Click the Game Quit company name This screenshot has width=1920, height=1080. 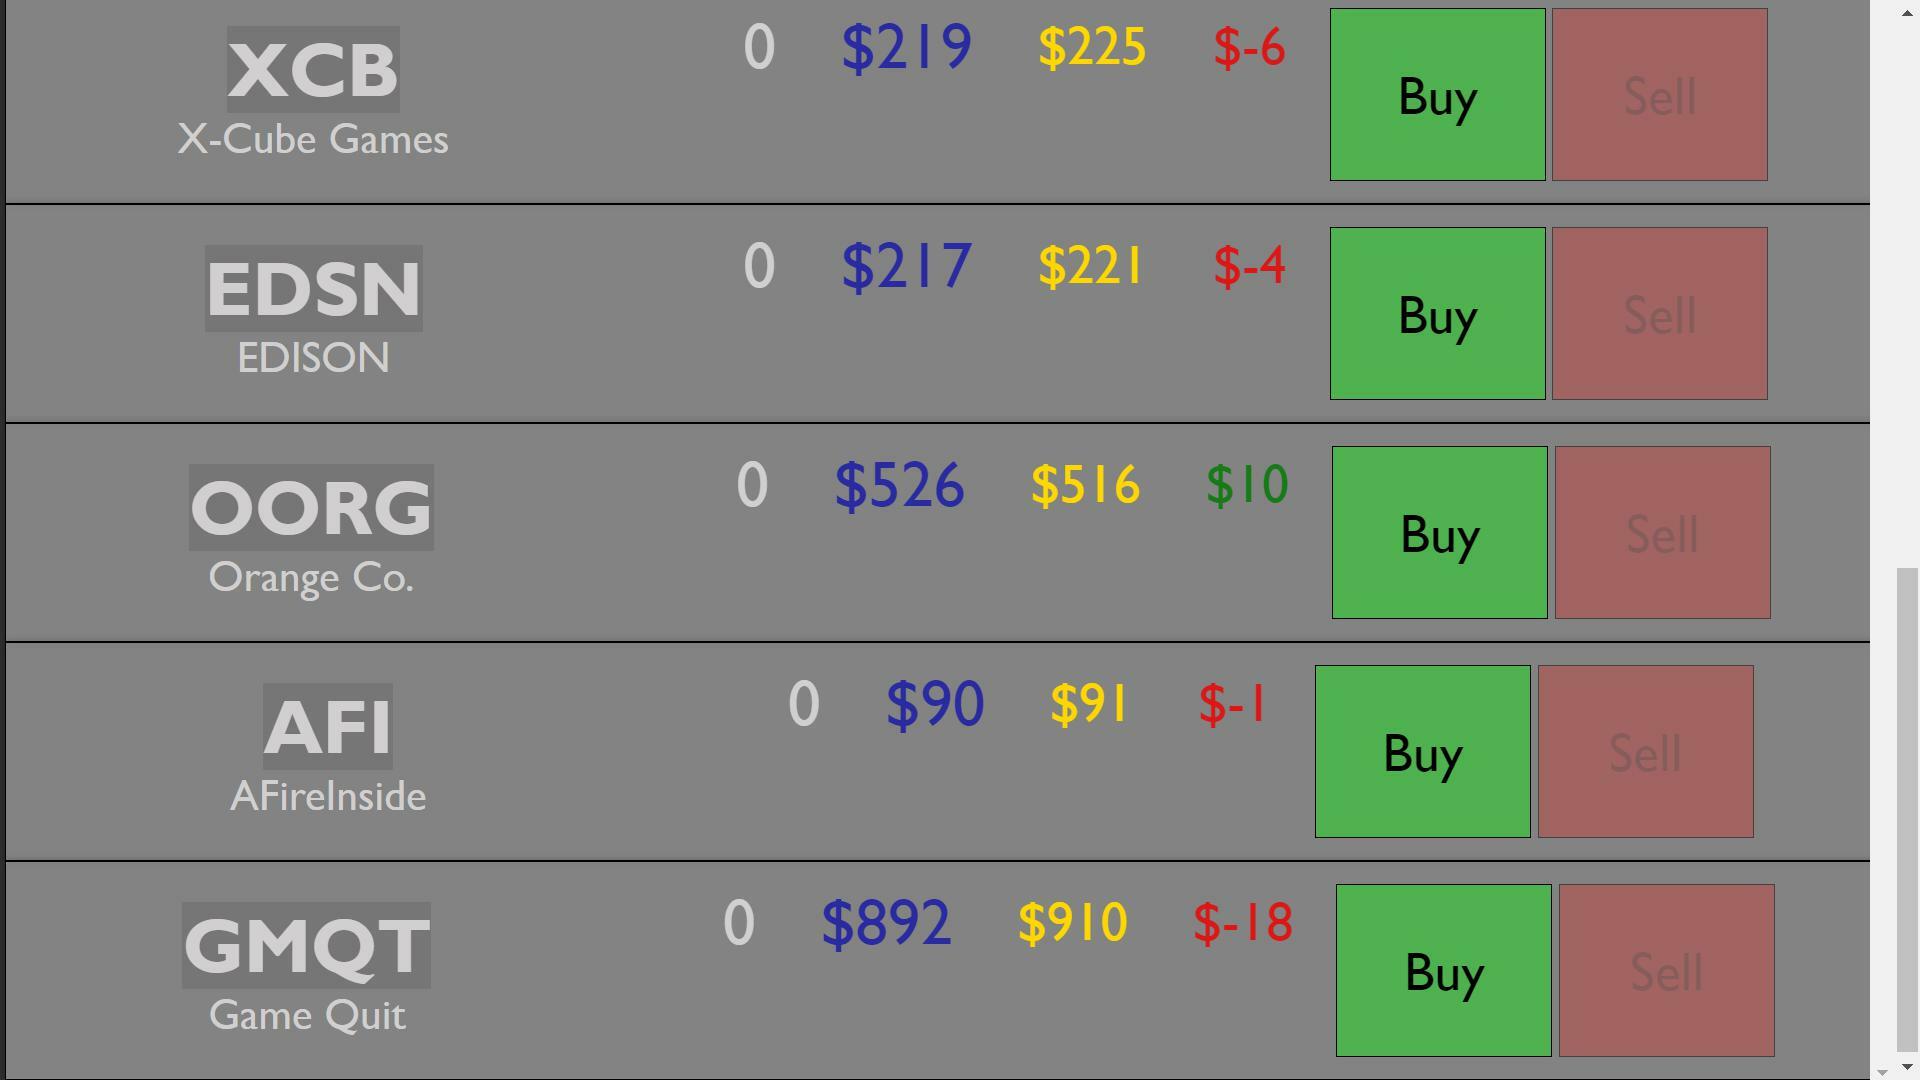pyautogui.click(x=307, y=1016)
